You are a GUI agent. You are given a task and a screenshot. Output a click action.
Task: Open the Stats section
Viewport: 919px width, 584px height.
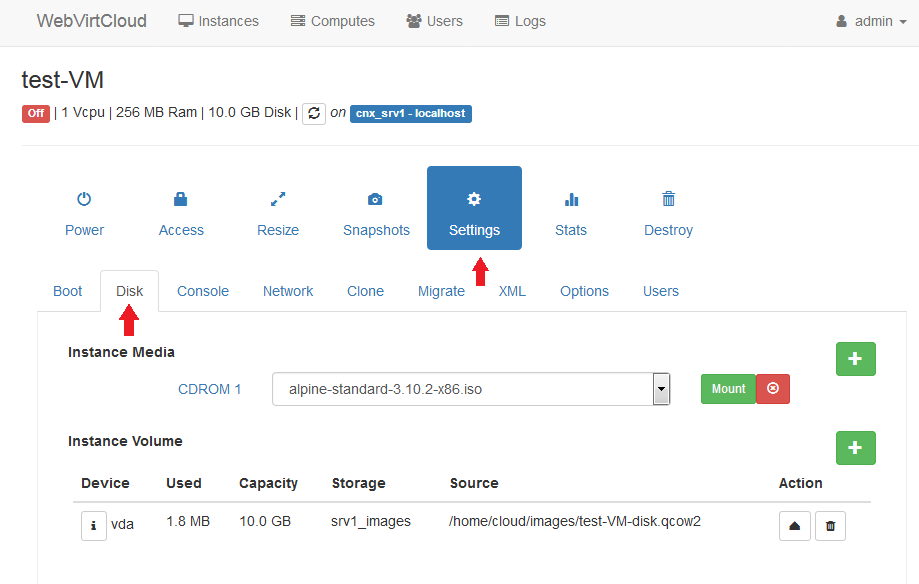click(x=571, y=214)
